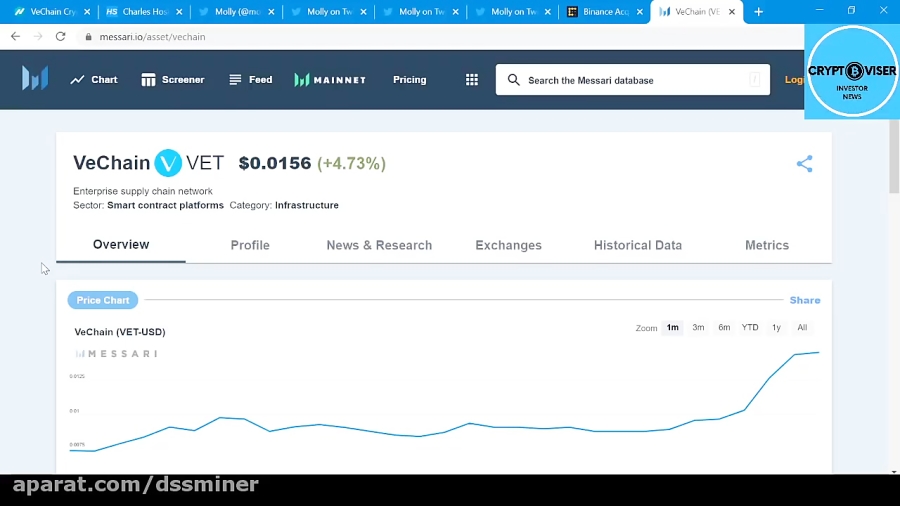900x506 pixels.
Task: Select 6m chart zoom range
Action: (724, 328)
